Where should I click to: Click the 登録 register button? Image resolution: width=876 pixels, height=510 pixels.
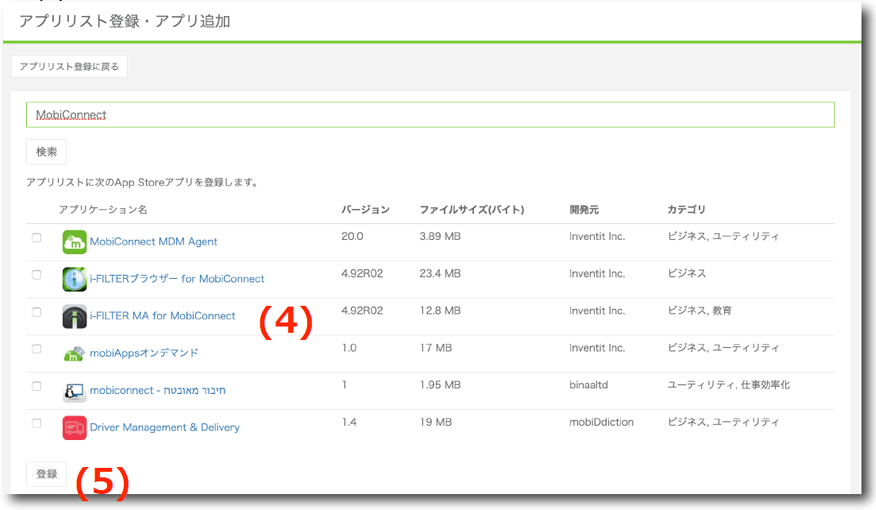(46, 474)
